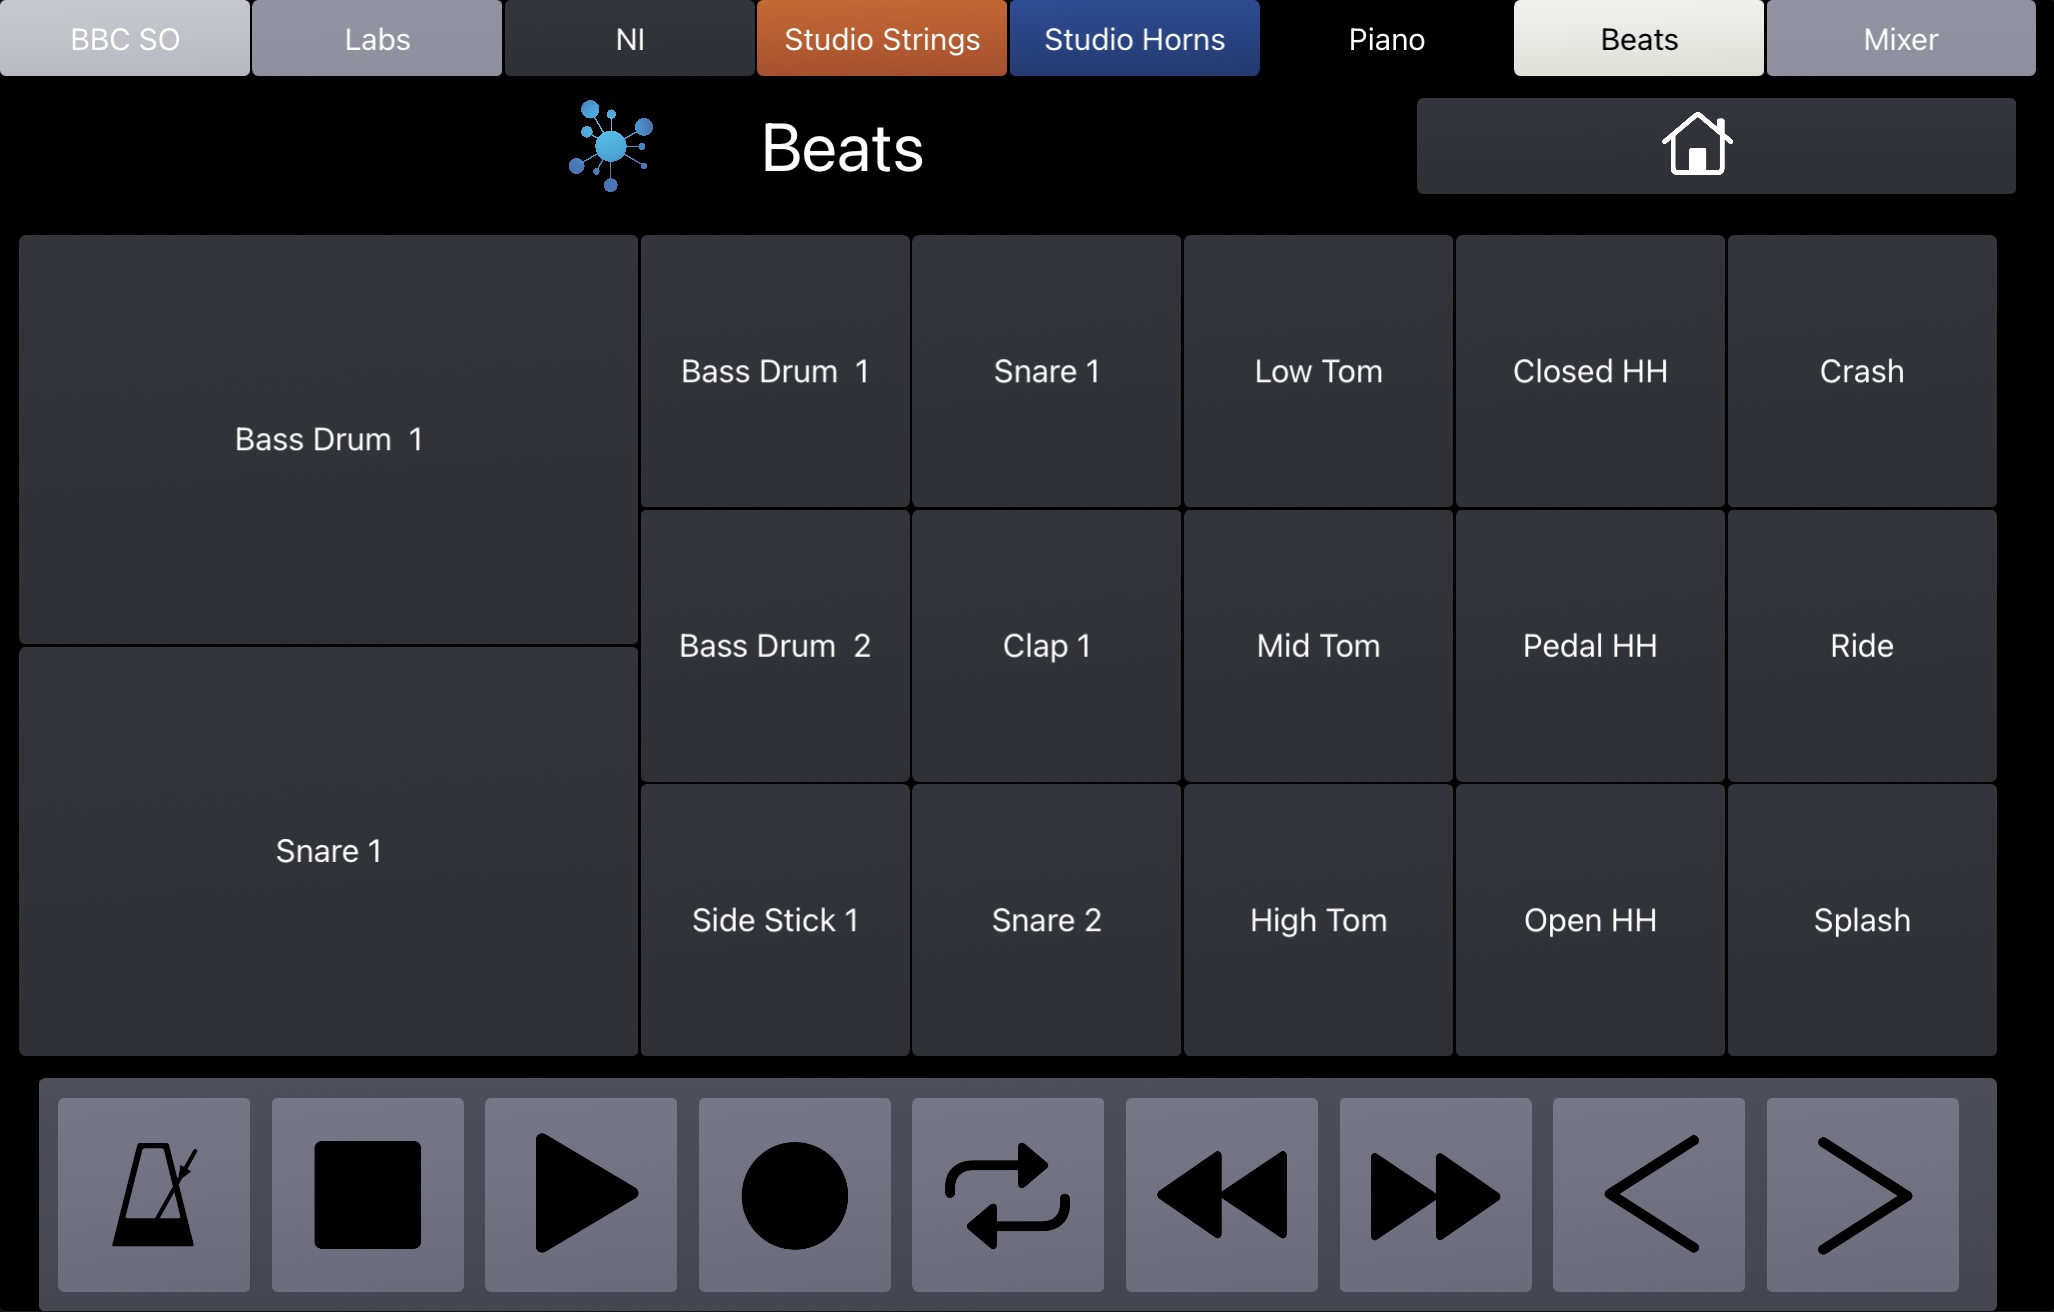Tap the Clap 1 pad

pyautogui.click(x=1047, y=646)
